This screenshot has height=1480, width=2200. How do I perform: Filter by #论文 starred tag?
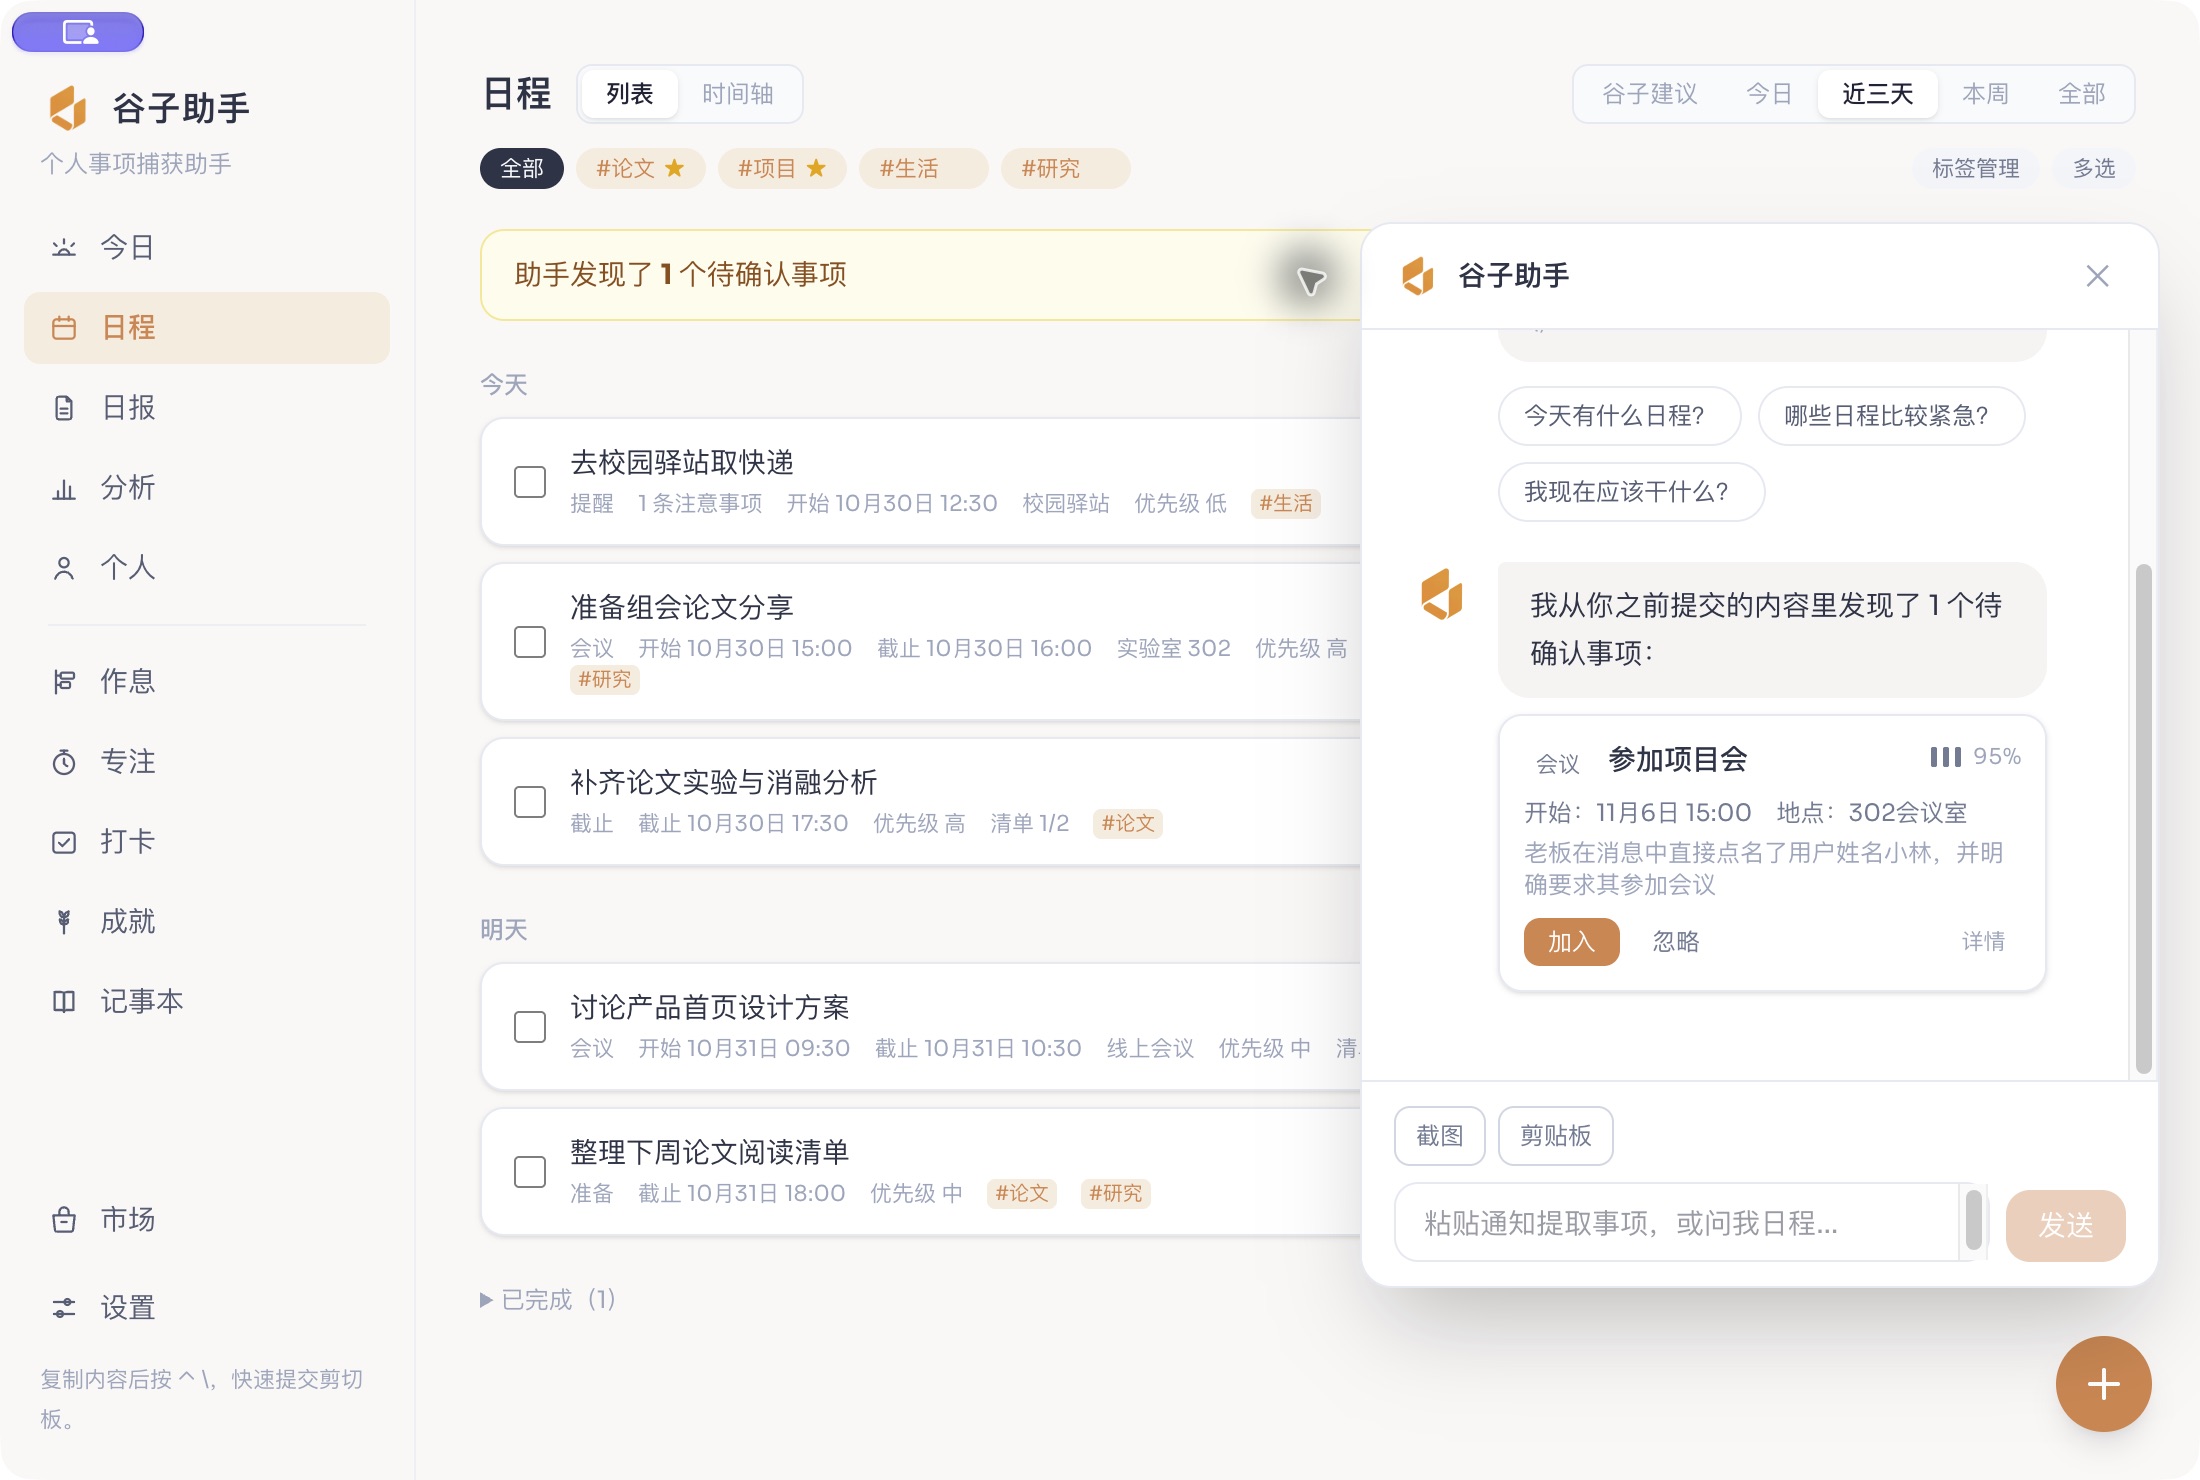tap(640, 168)
